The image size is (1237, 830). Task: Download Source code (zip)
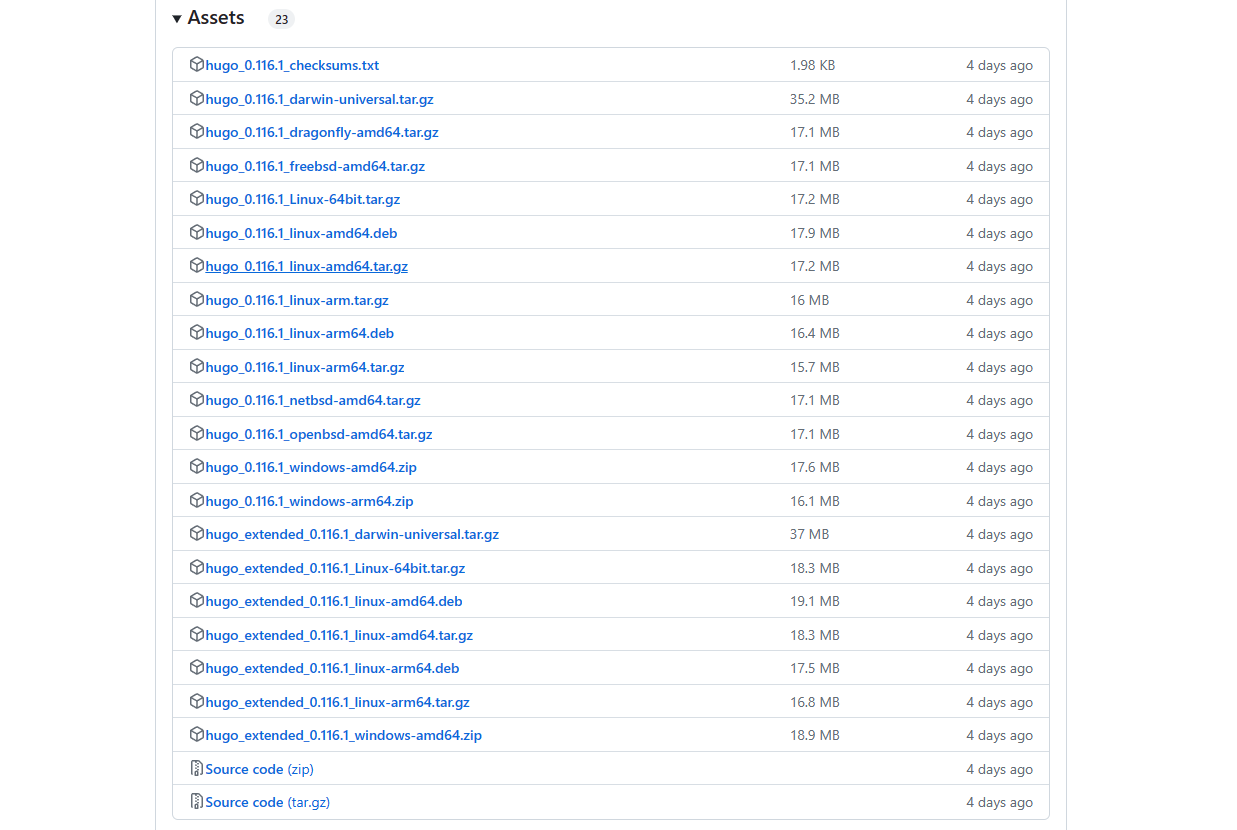pyautogui.click(x=260, y=769)
